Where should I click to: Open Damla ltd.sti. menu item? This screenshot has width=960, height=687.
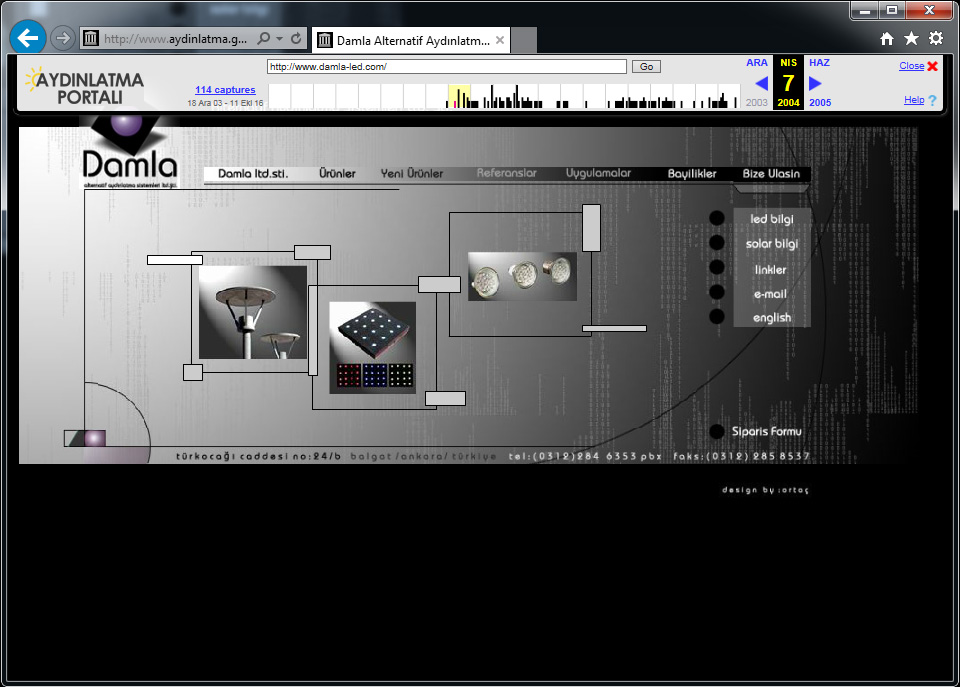point(253,174)
